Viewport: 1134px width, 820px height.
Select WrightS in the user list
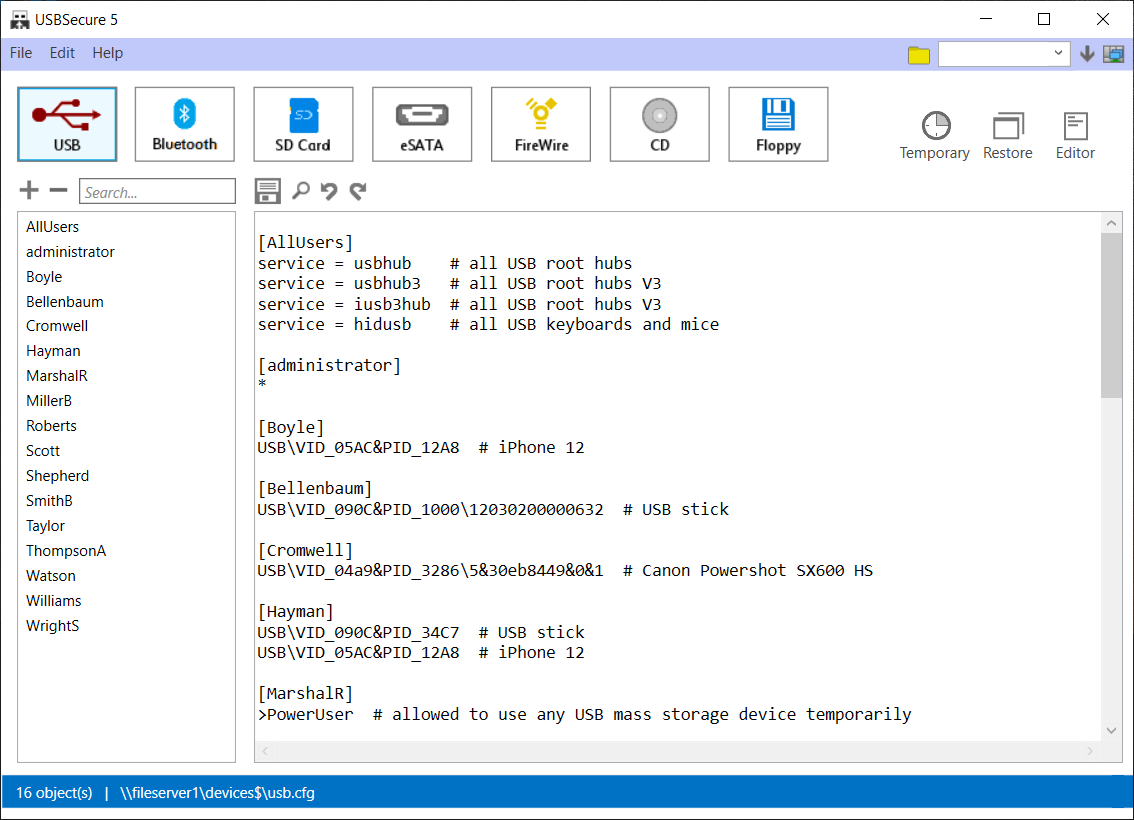pyautogui.click(x=52, y=626)
